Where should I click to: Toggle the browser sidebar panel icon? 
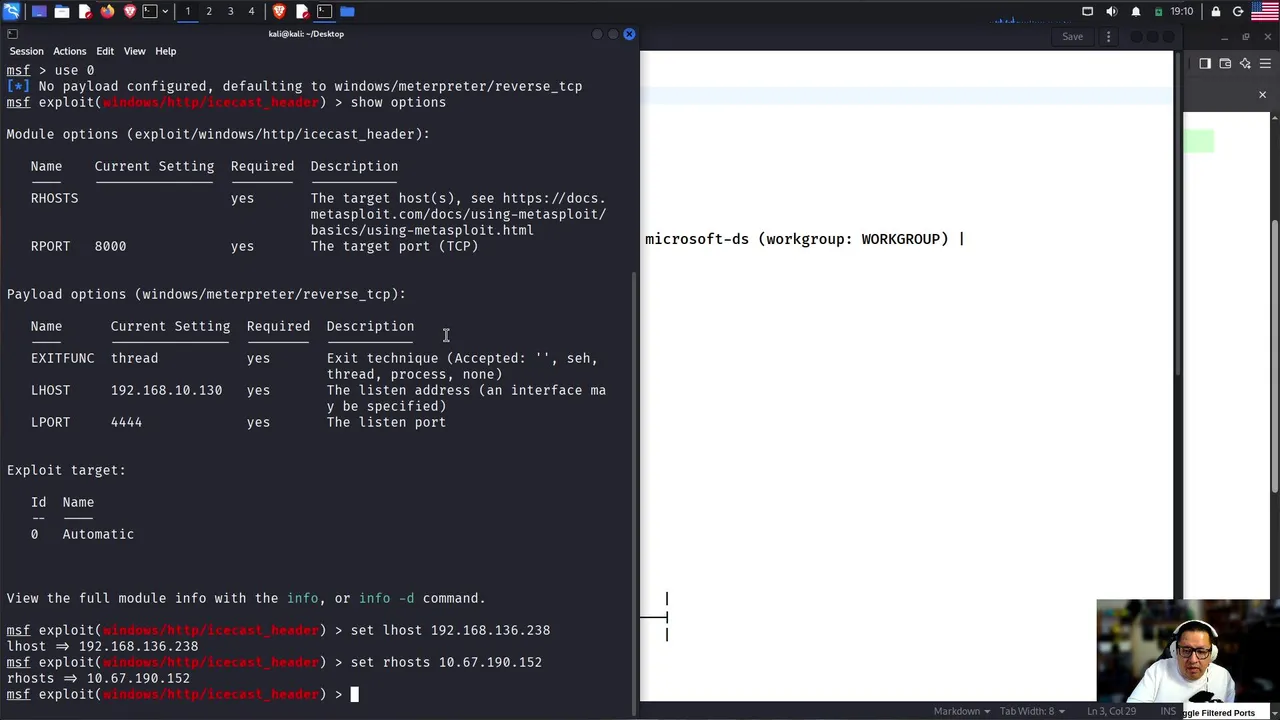coord(1205,63)
